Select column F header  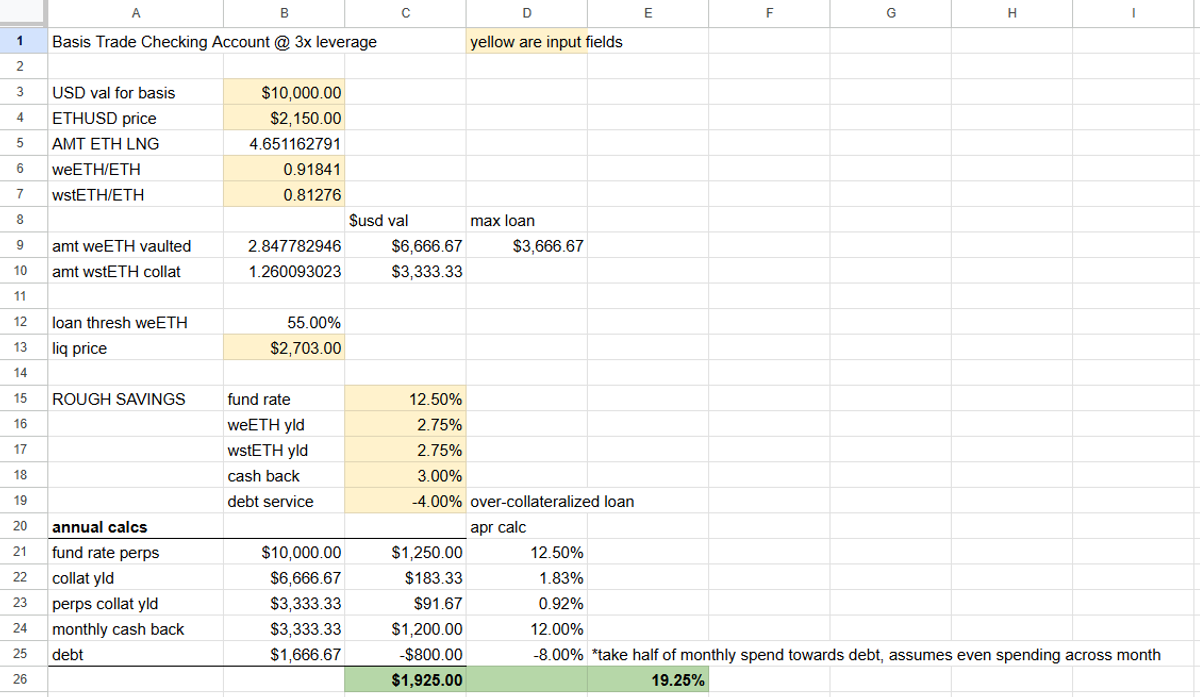click(x=769, y=14)
